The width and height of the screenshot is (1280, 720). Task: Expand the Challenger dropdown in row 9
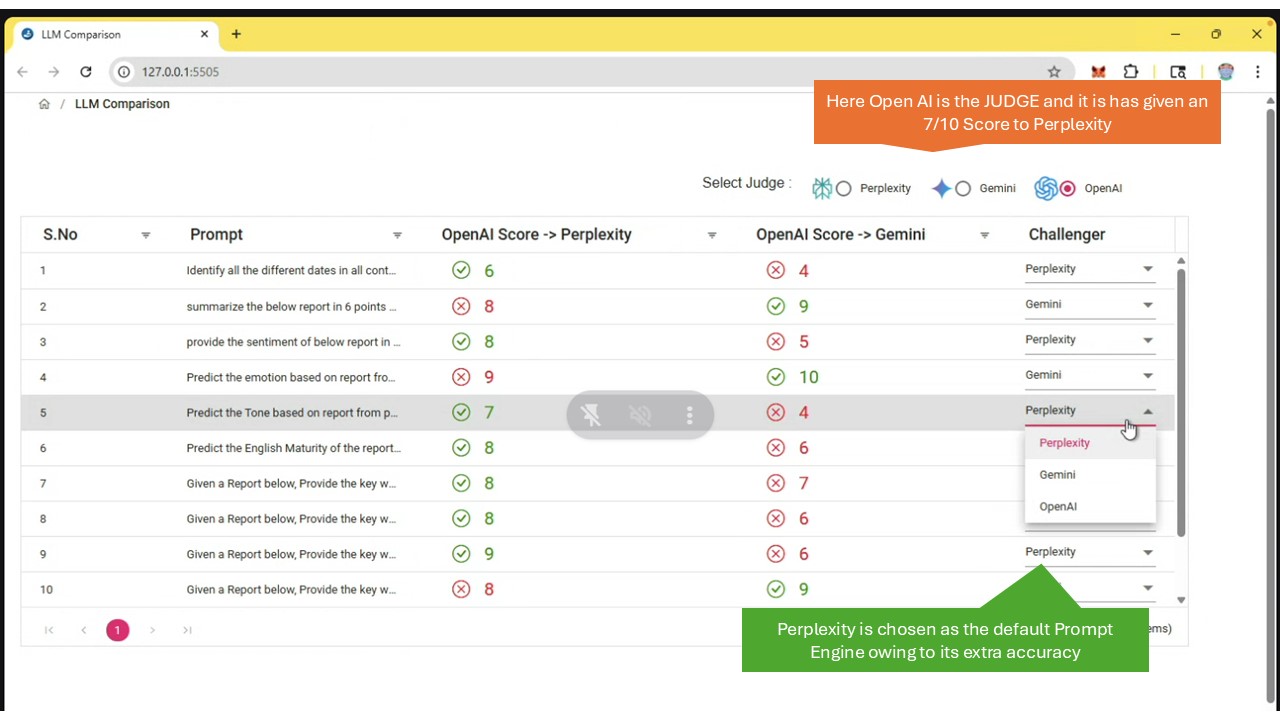point(1148,553)
